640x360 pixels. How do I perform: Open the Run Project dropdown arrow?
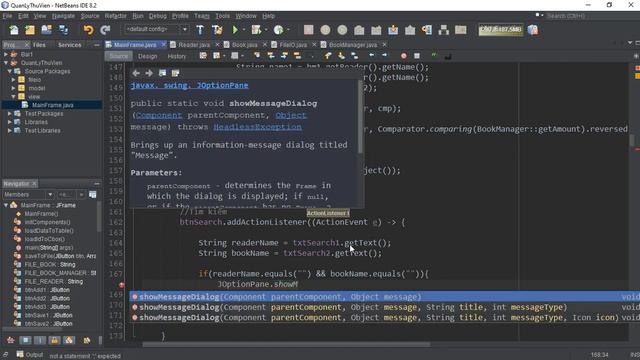(x=244, y=30)
